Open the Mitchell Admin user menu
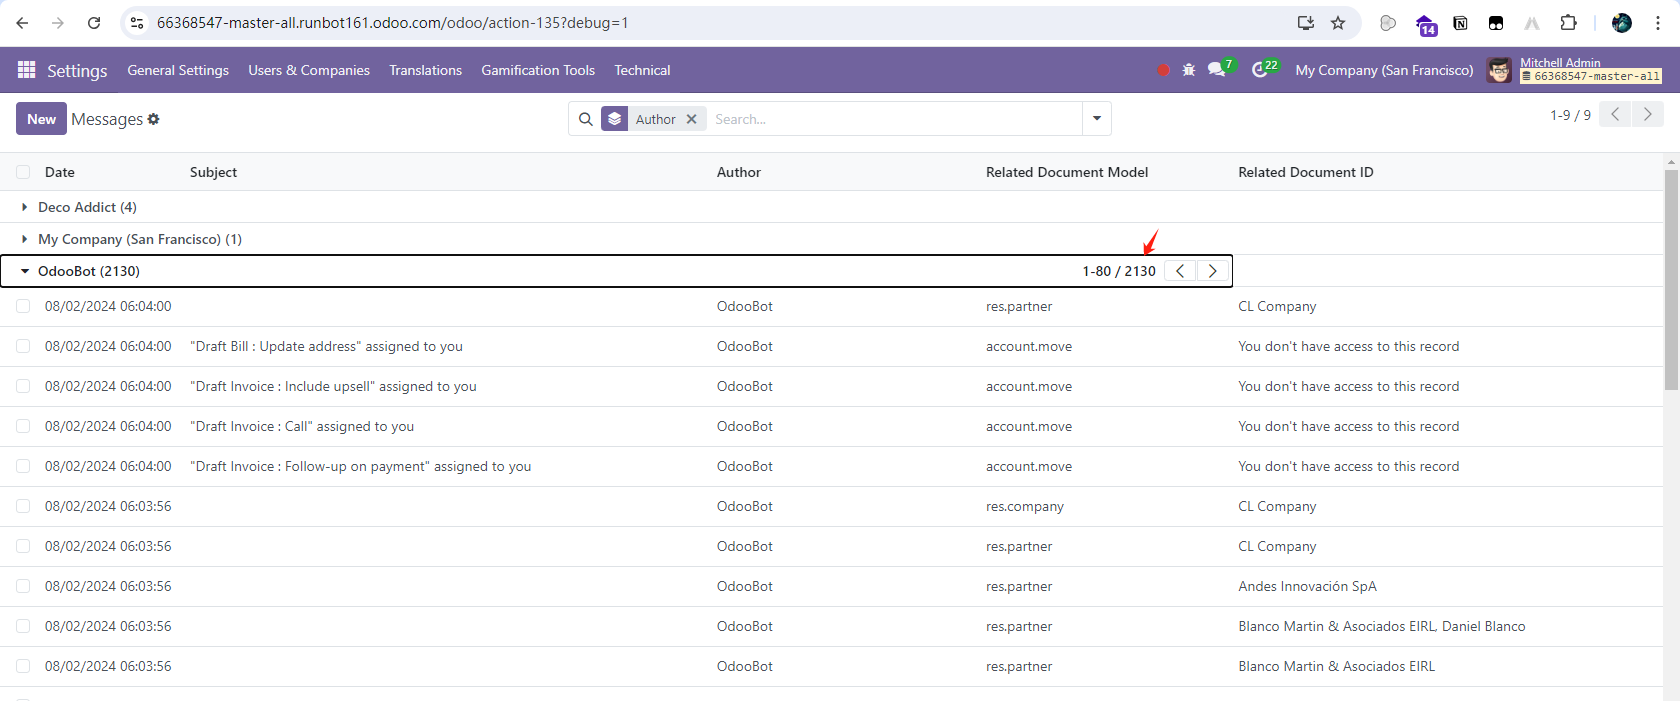Screen dimensions: 1680x701 pyautogui.click(x=1575, y=70)
